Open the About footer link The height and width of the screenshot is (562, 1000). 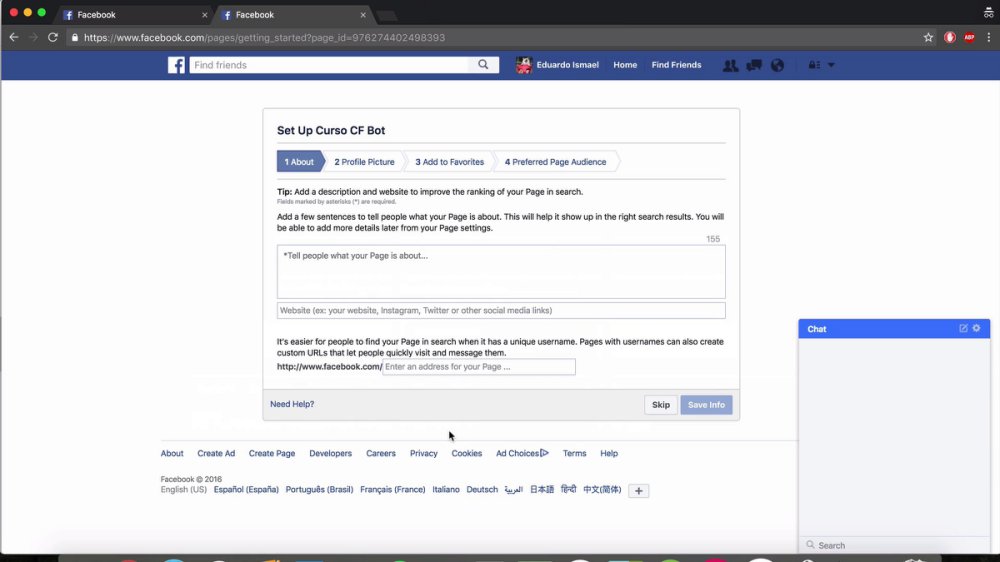[172, 454]
